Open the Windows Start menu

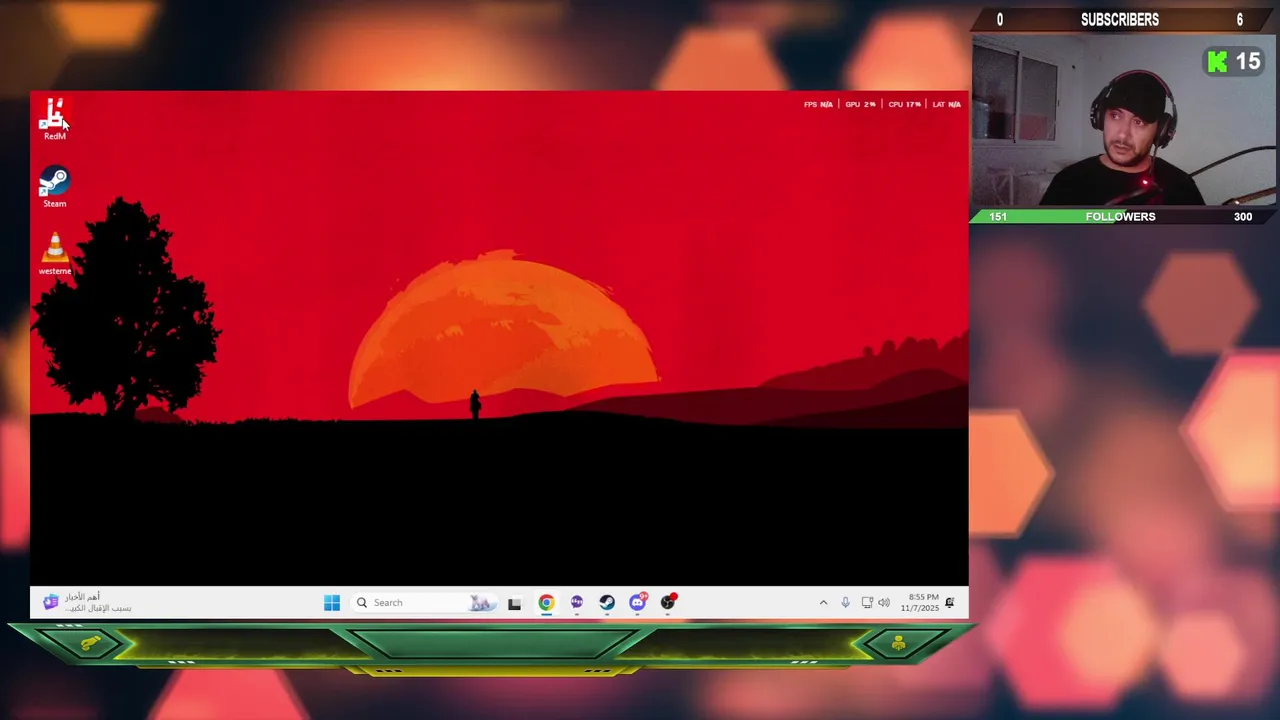pyautogui.click(x=332, y=602)
